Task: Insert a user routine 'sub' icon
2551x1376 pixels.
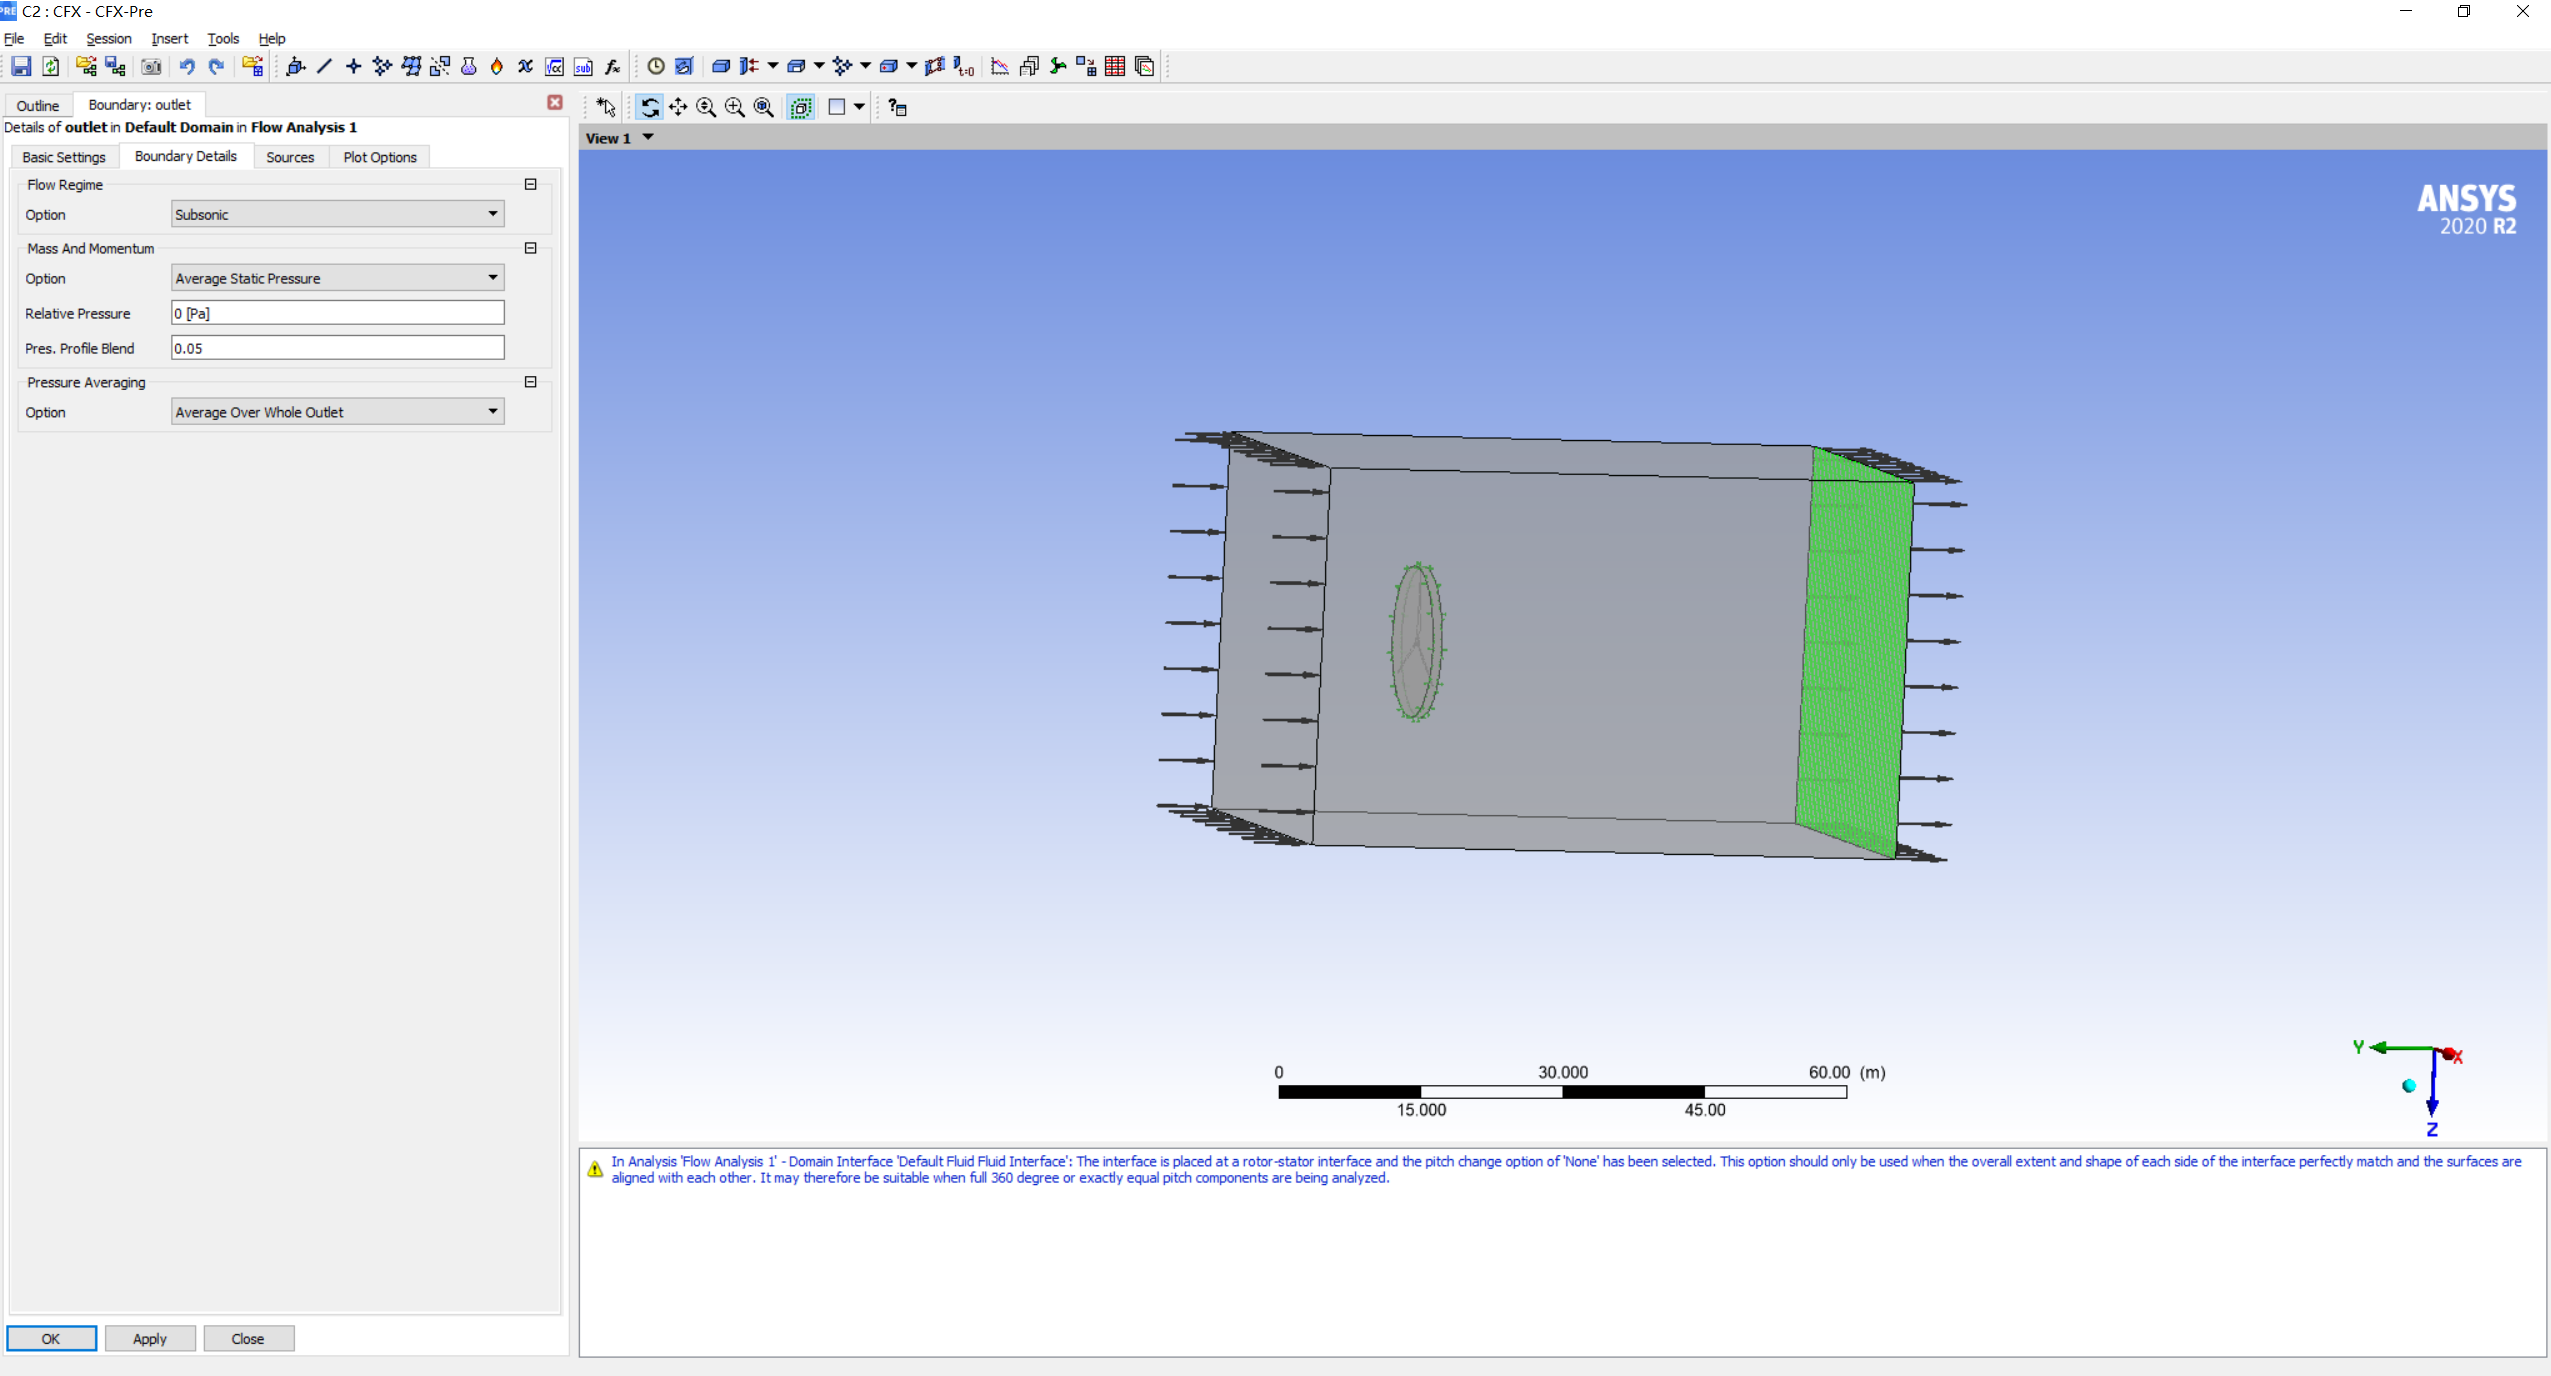Action: pos(584,66)
